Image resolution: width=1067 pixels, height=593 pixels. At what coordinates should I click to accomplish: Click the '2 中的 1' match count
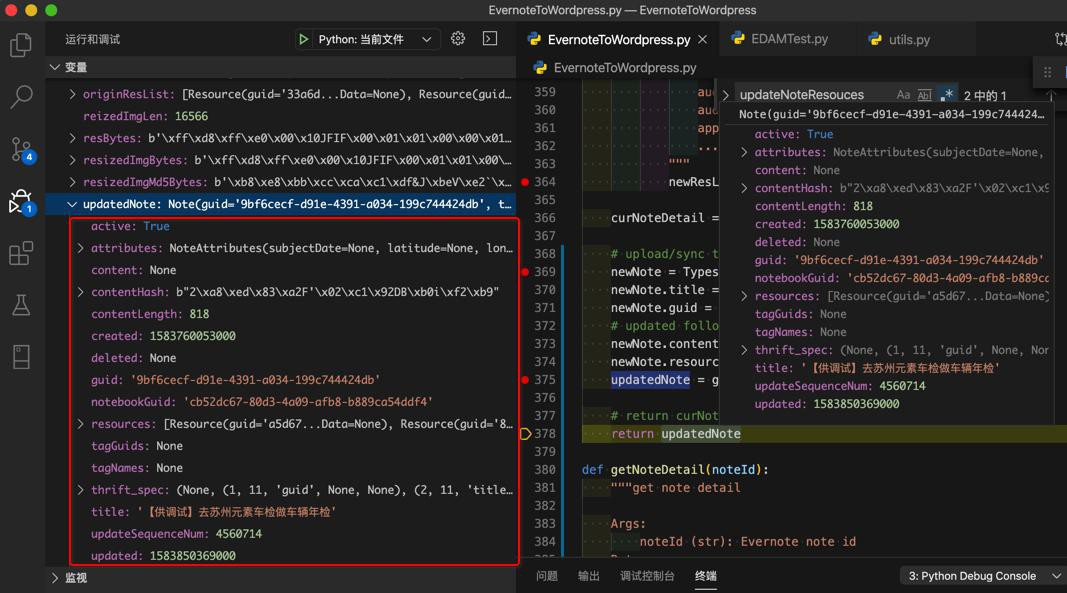(985, 95)
